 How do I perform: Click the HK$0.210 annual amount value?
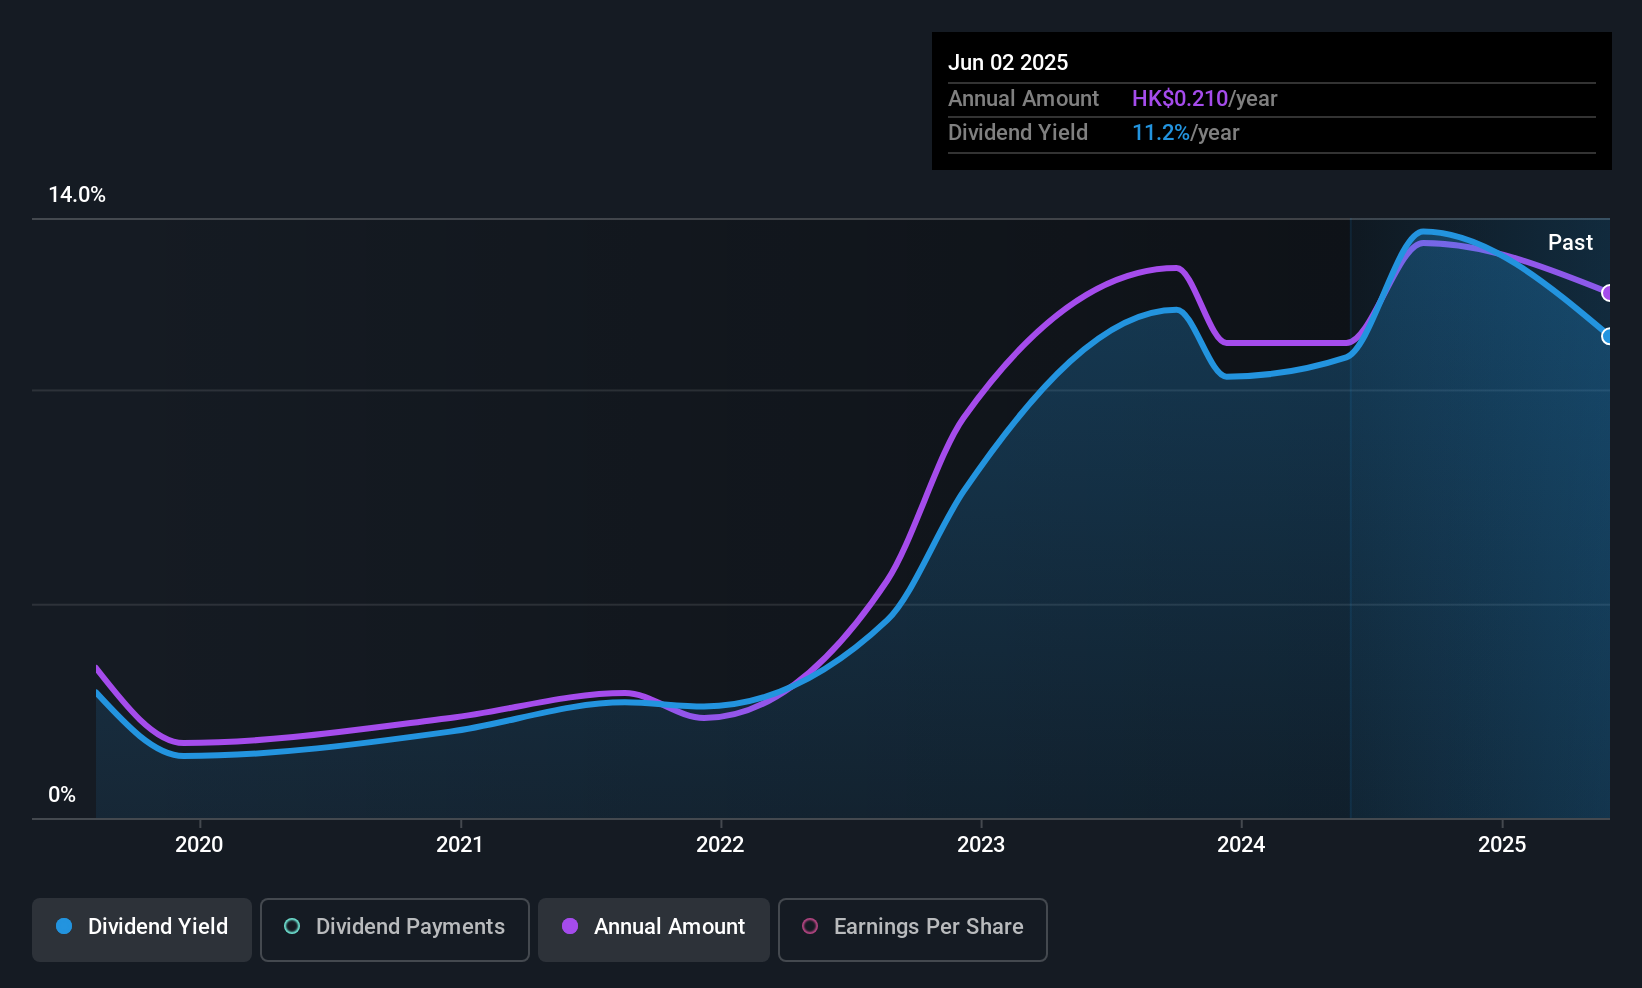(1180, 98)
